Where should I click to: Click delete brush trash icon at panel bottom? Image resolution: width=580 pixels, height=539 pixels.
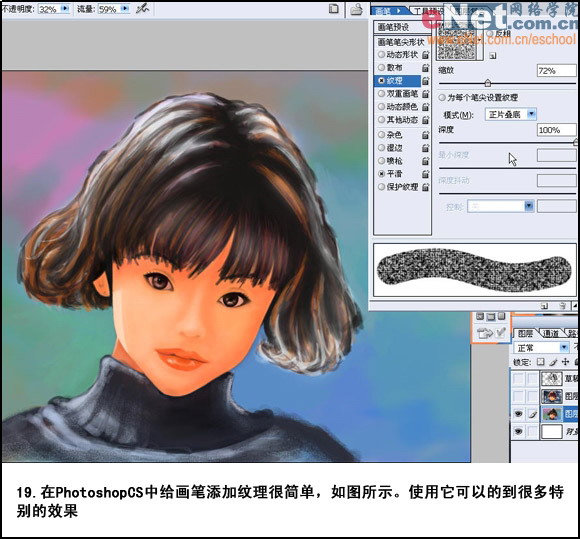(562, 306)
